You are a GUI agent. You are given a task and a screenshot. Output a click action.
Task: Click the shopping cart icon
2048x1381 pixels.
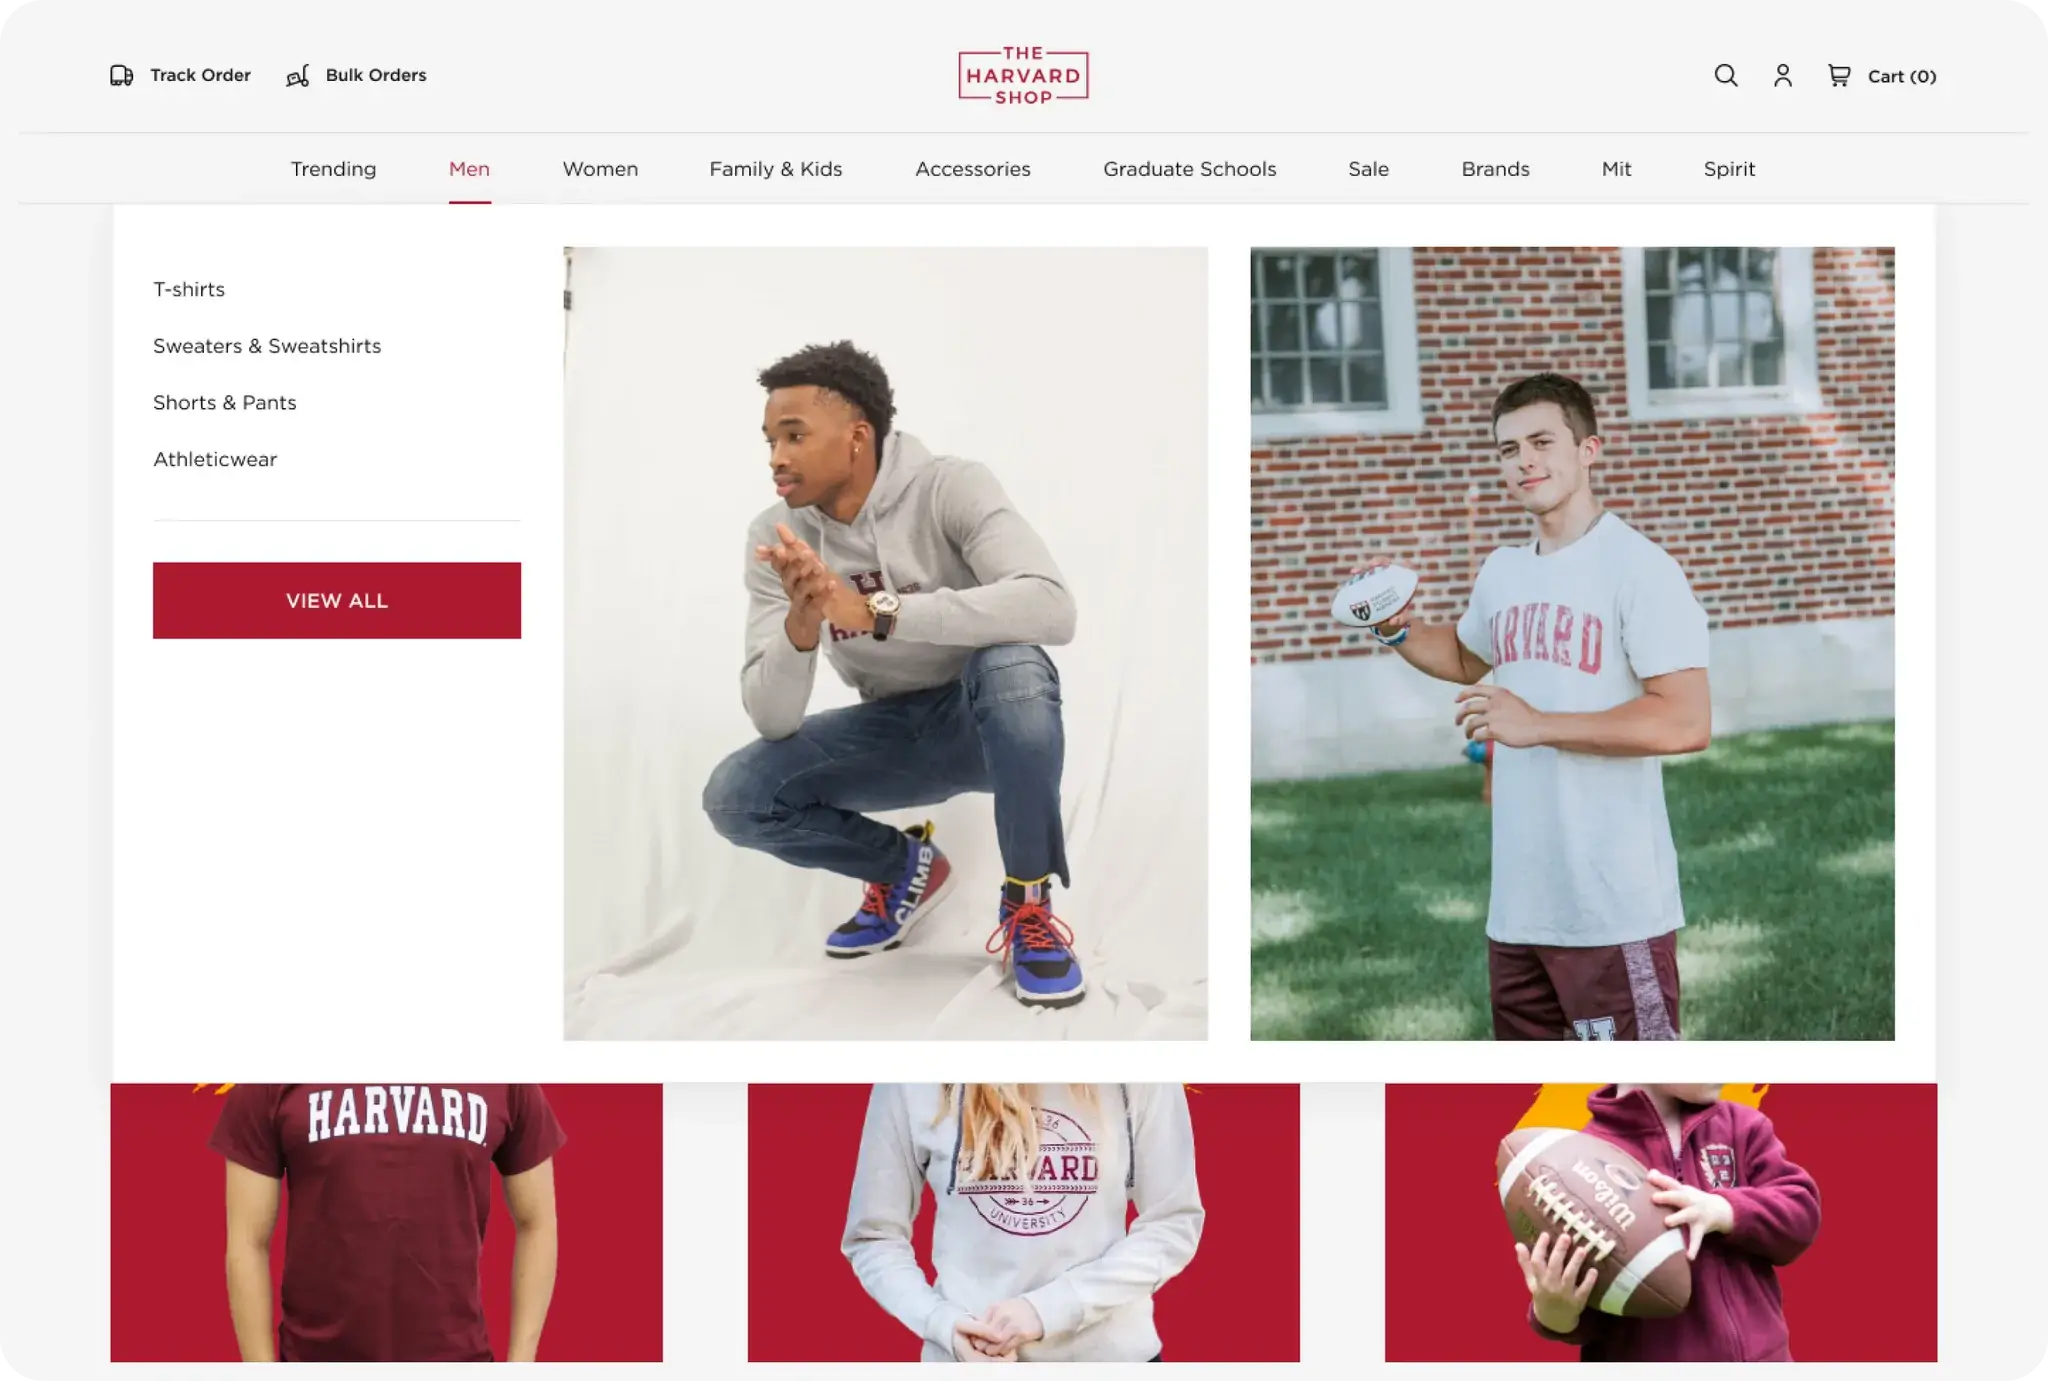coord(1838,76)
